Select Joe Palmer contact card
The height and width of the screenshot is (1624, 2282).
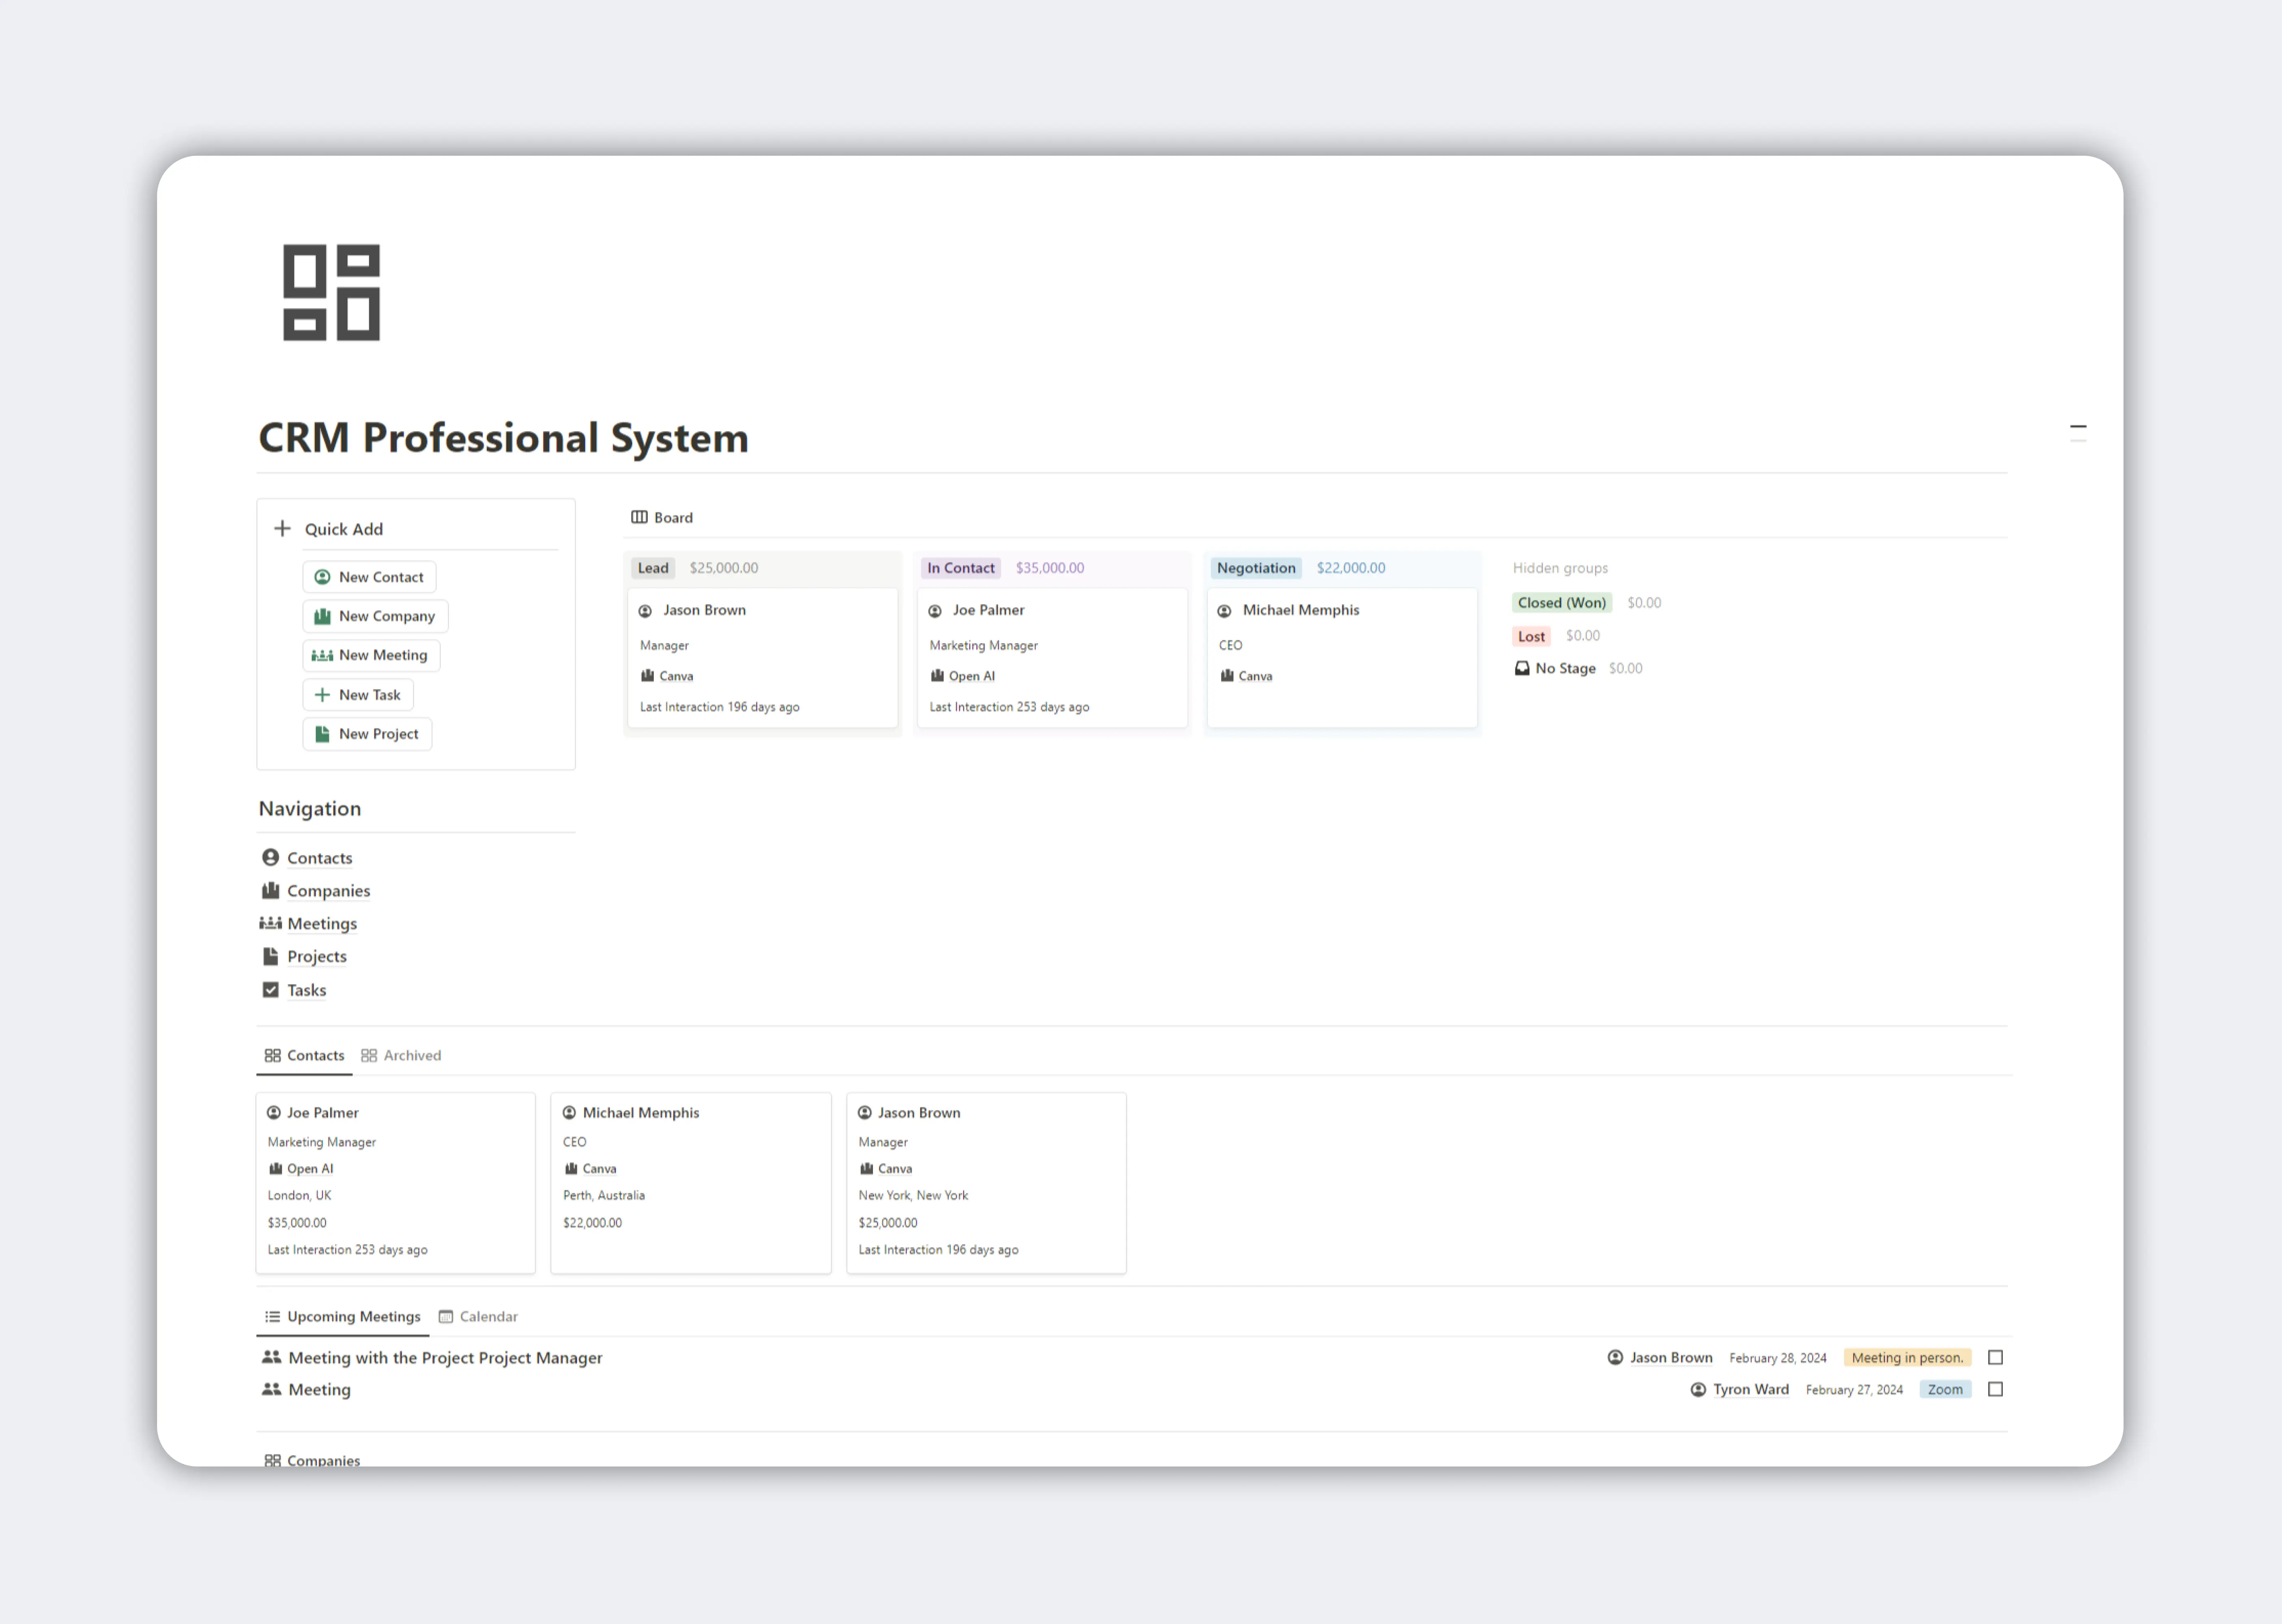coord(394,1177)
